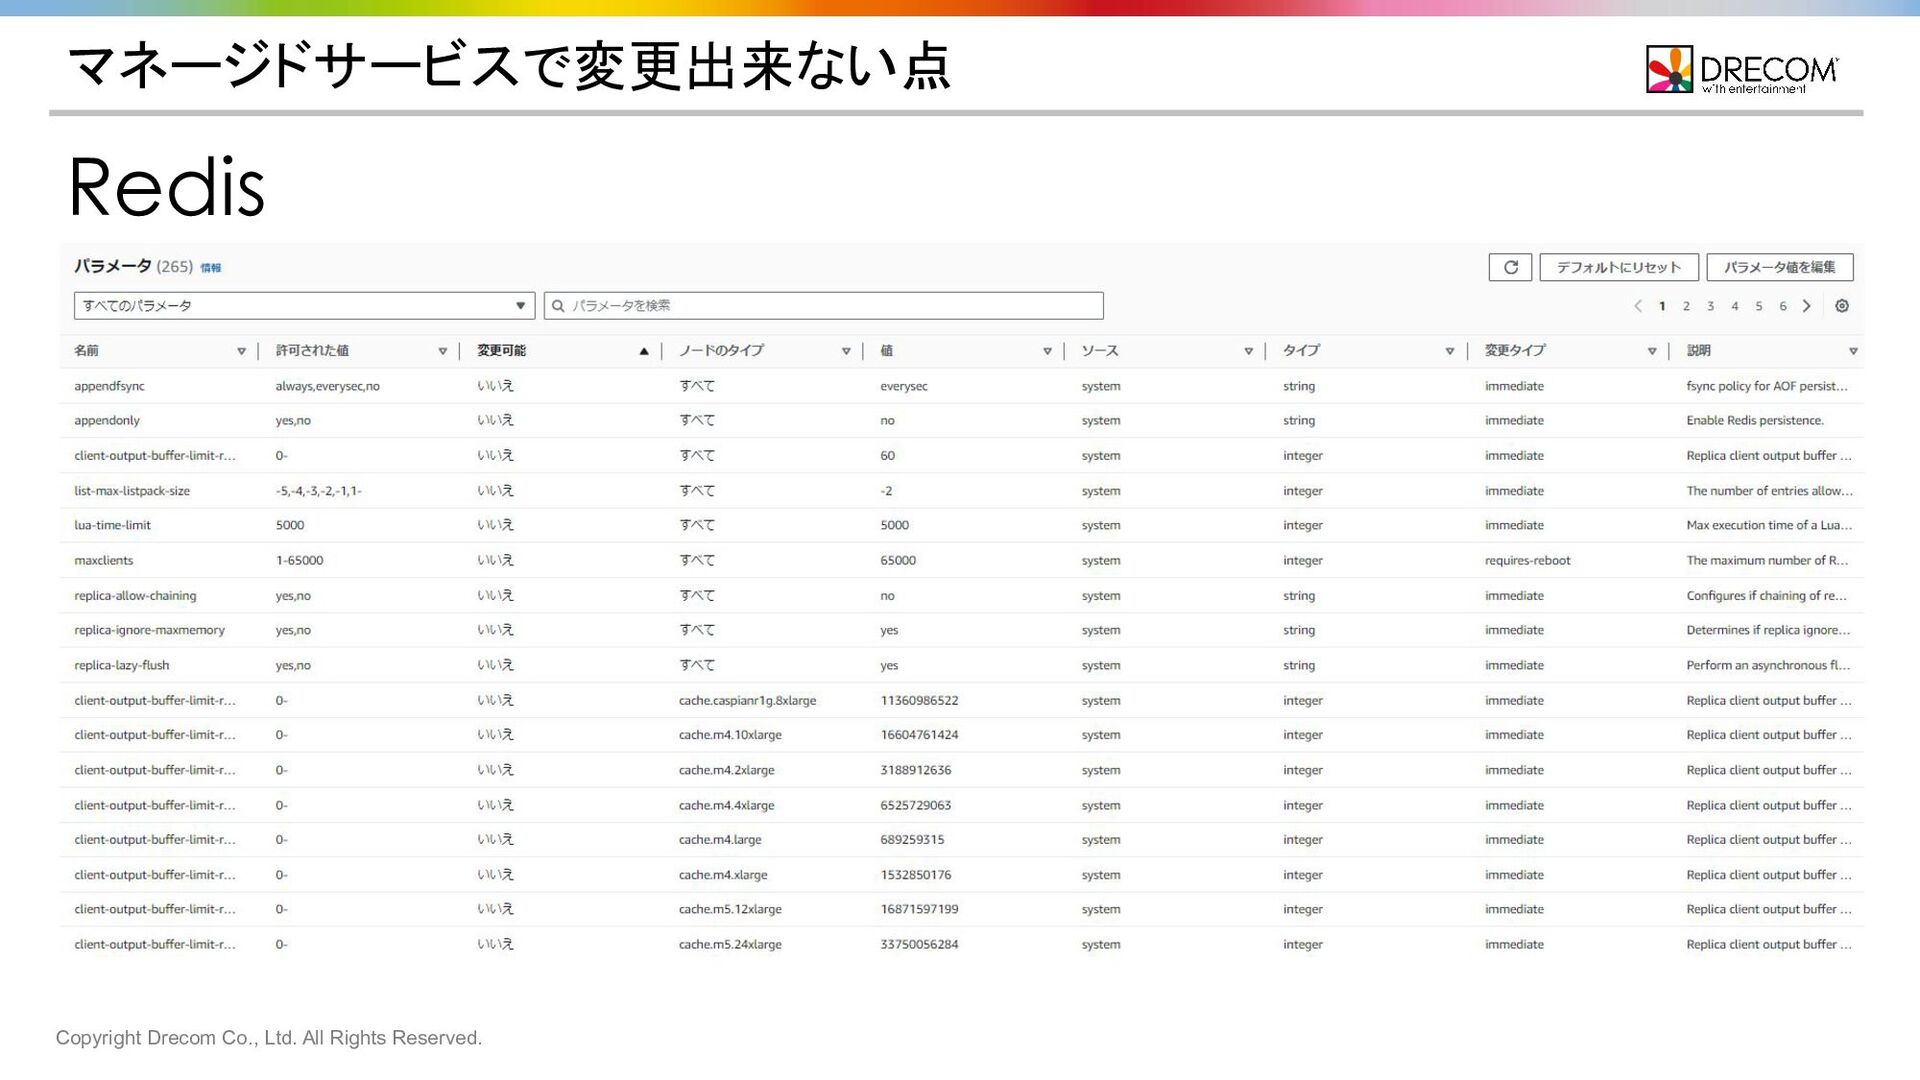The height and width of the screenshot is (1080, 1920).
Task: Click the 33750056284 value cell
Action: tap(919, 944)
